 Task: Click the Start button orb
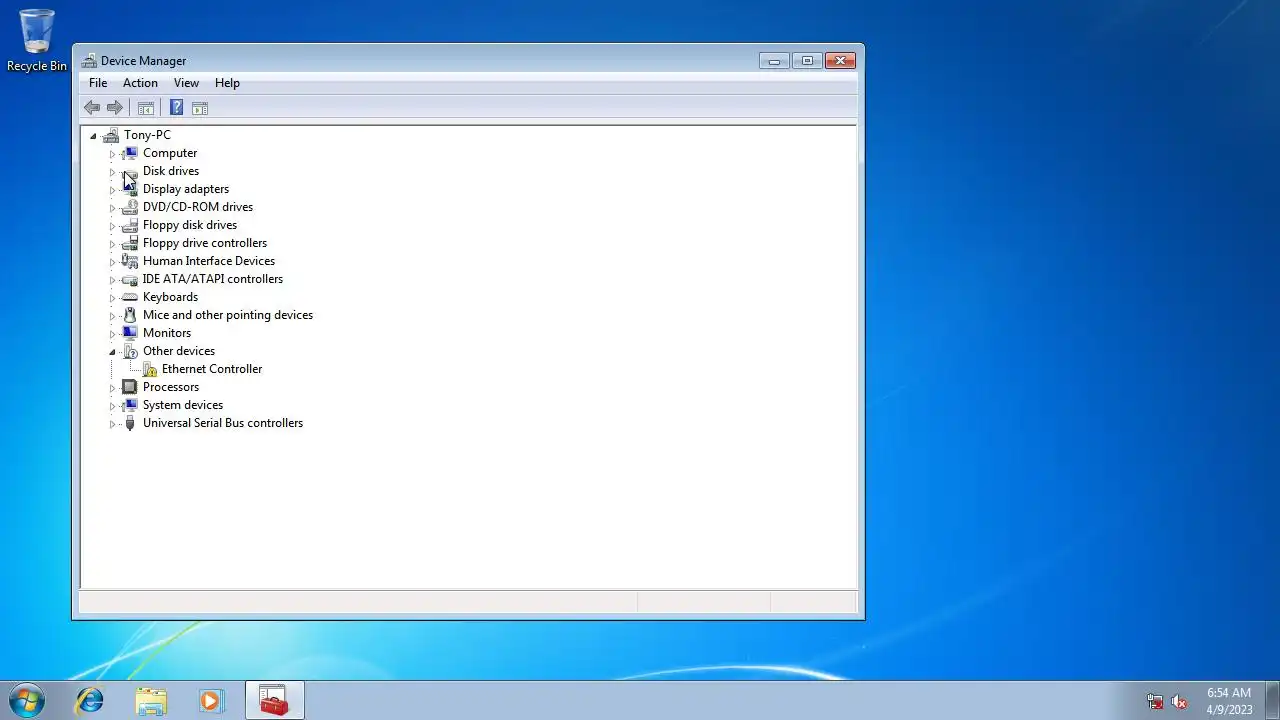(x=27, y=700)
